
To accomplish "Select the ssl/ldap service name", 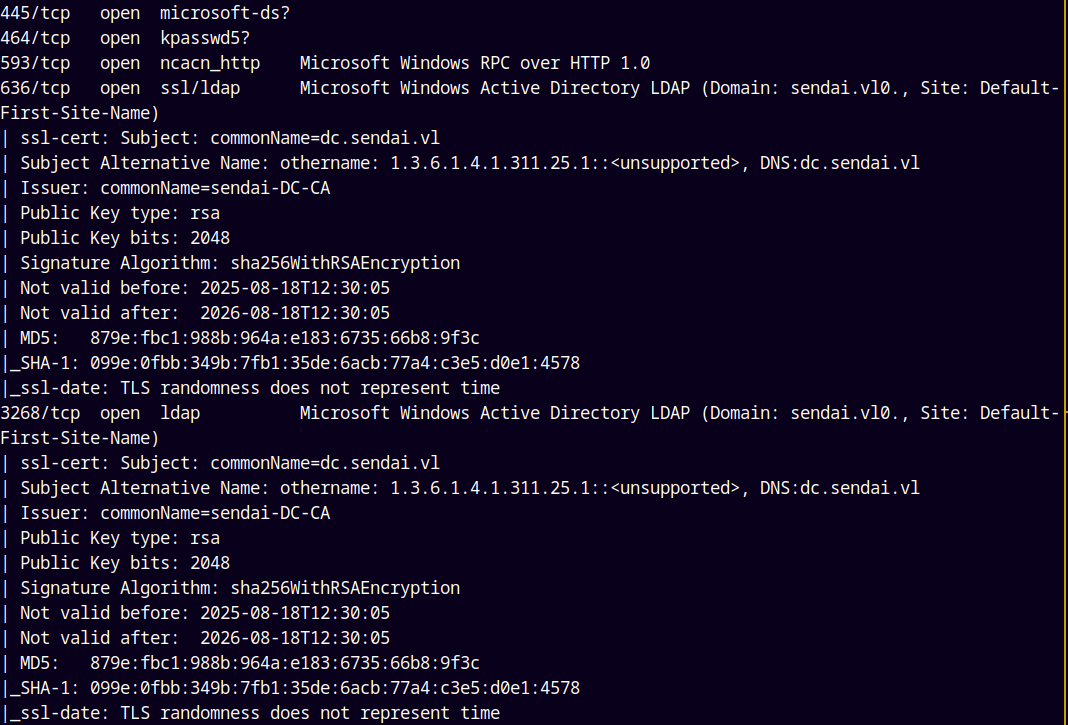I will 200,88.
